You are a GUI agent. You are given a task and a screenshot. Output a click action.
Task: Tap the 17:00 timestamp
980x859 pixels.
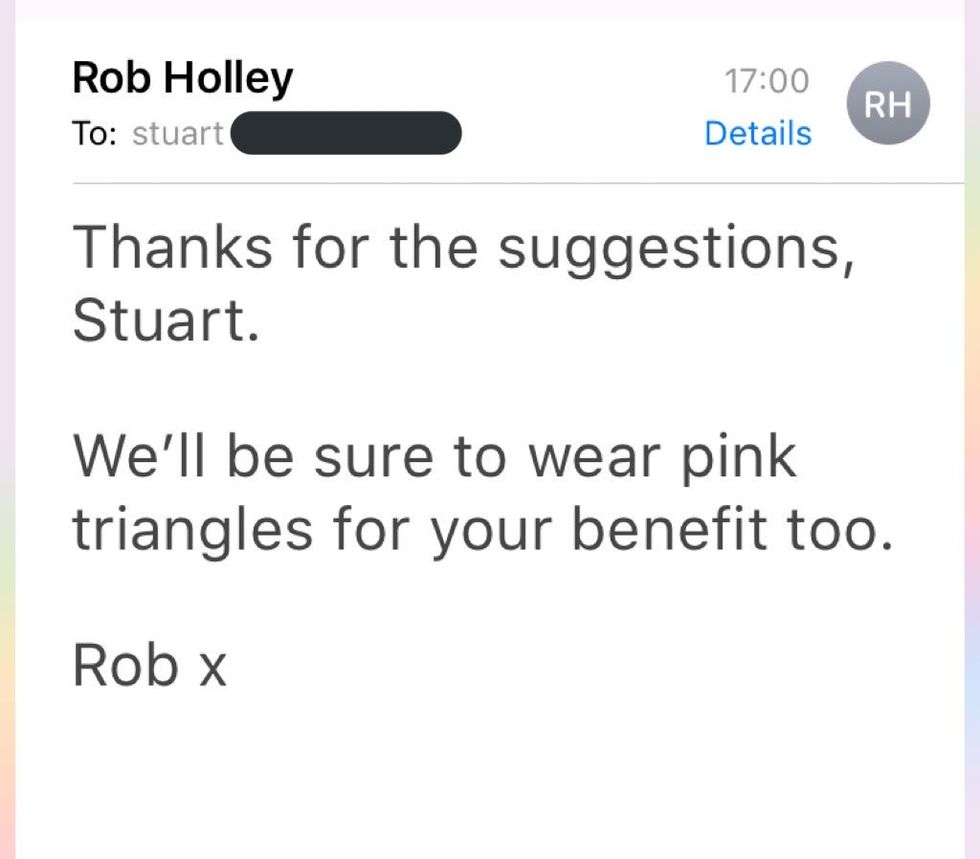click(765, 81)
